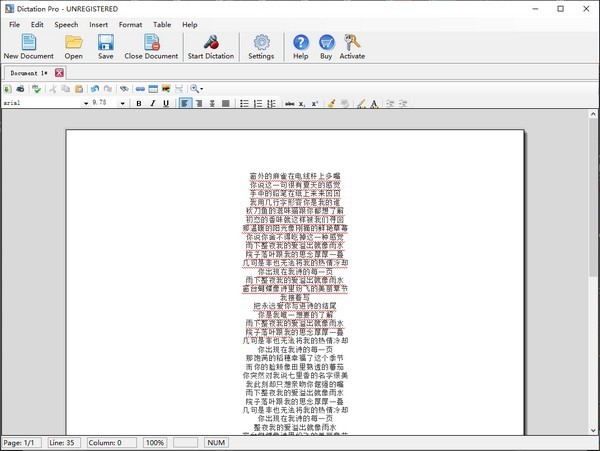The width and height of the screenshot is (600, 451).
Task: Open the zoom magnifier dropdown arrow
Action: (202, 89)
